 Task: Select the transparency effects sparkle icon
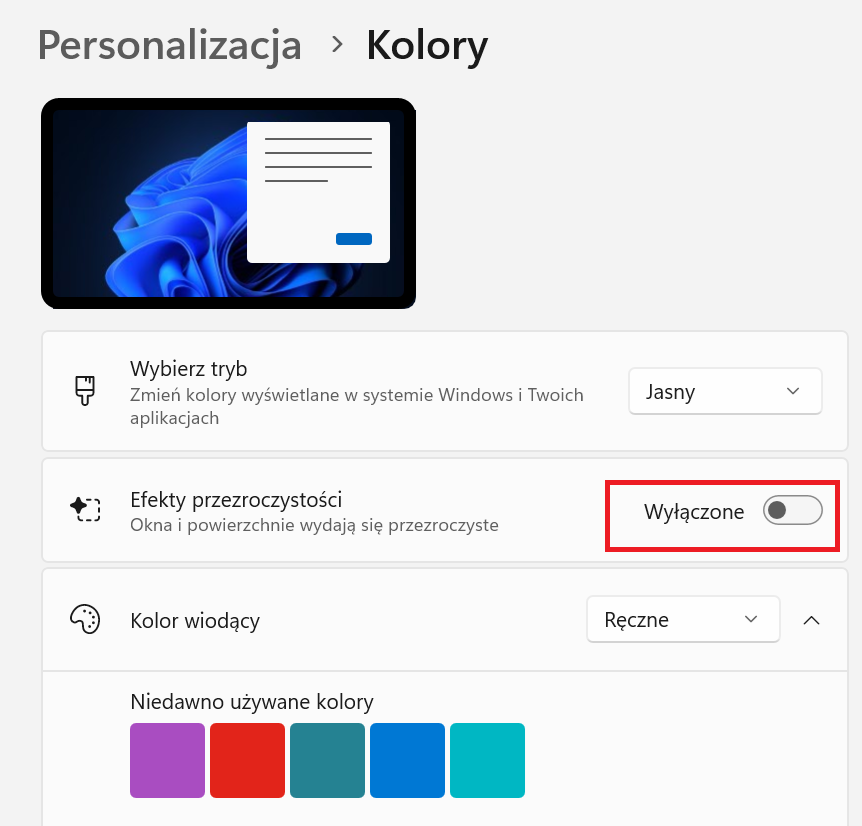coord(86,509)
